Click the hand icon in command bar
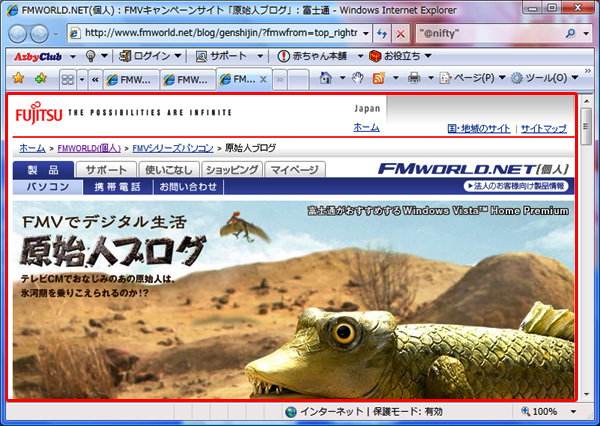This screenshot has width=600, height=426. click(357, 78)
